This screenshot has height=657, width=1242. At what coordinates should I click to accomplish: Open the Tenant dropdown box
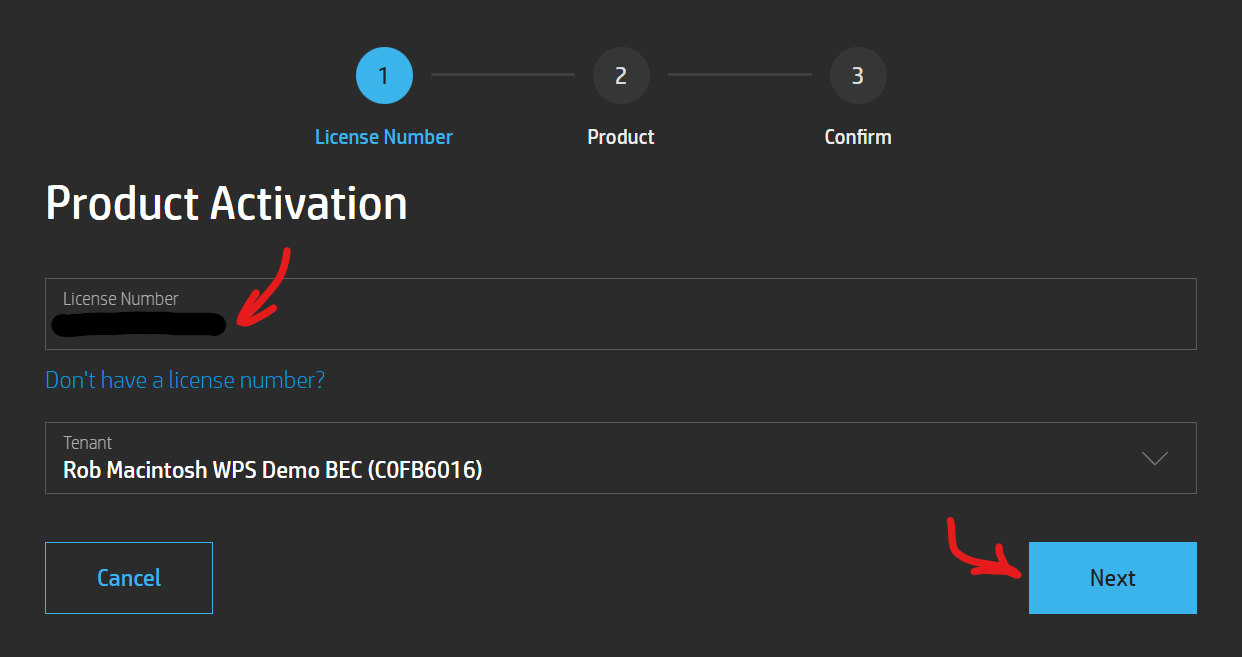[x=620, y=458]
